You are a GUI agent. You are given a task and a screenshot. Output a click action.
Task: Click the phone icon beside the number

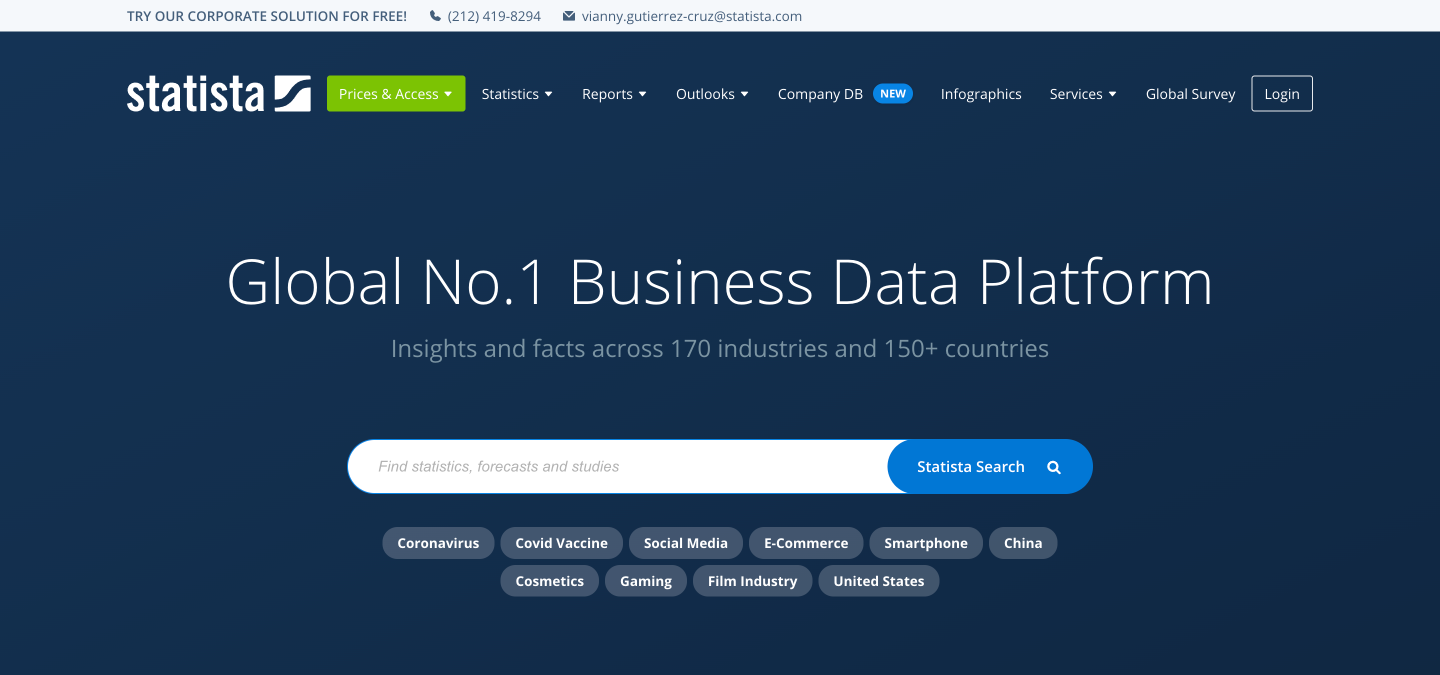click(435, 16)
